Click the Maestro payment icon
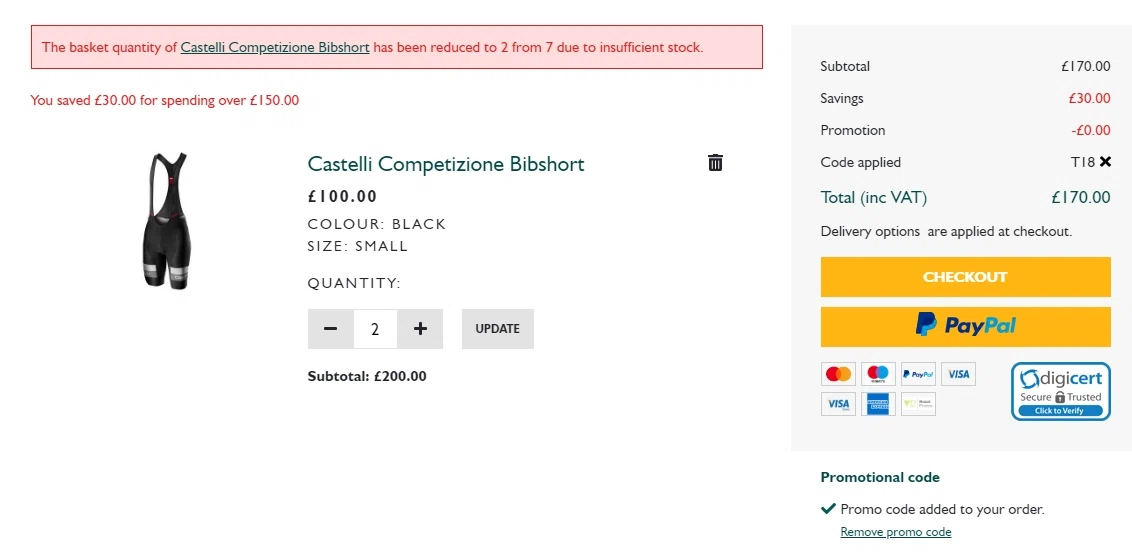Image resolution: width=1132 pixels, height=552 pixels. (878, 374)
